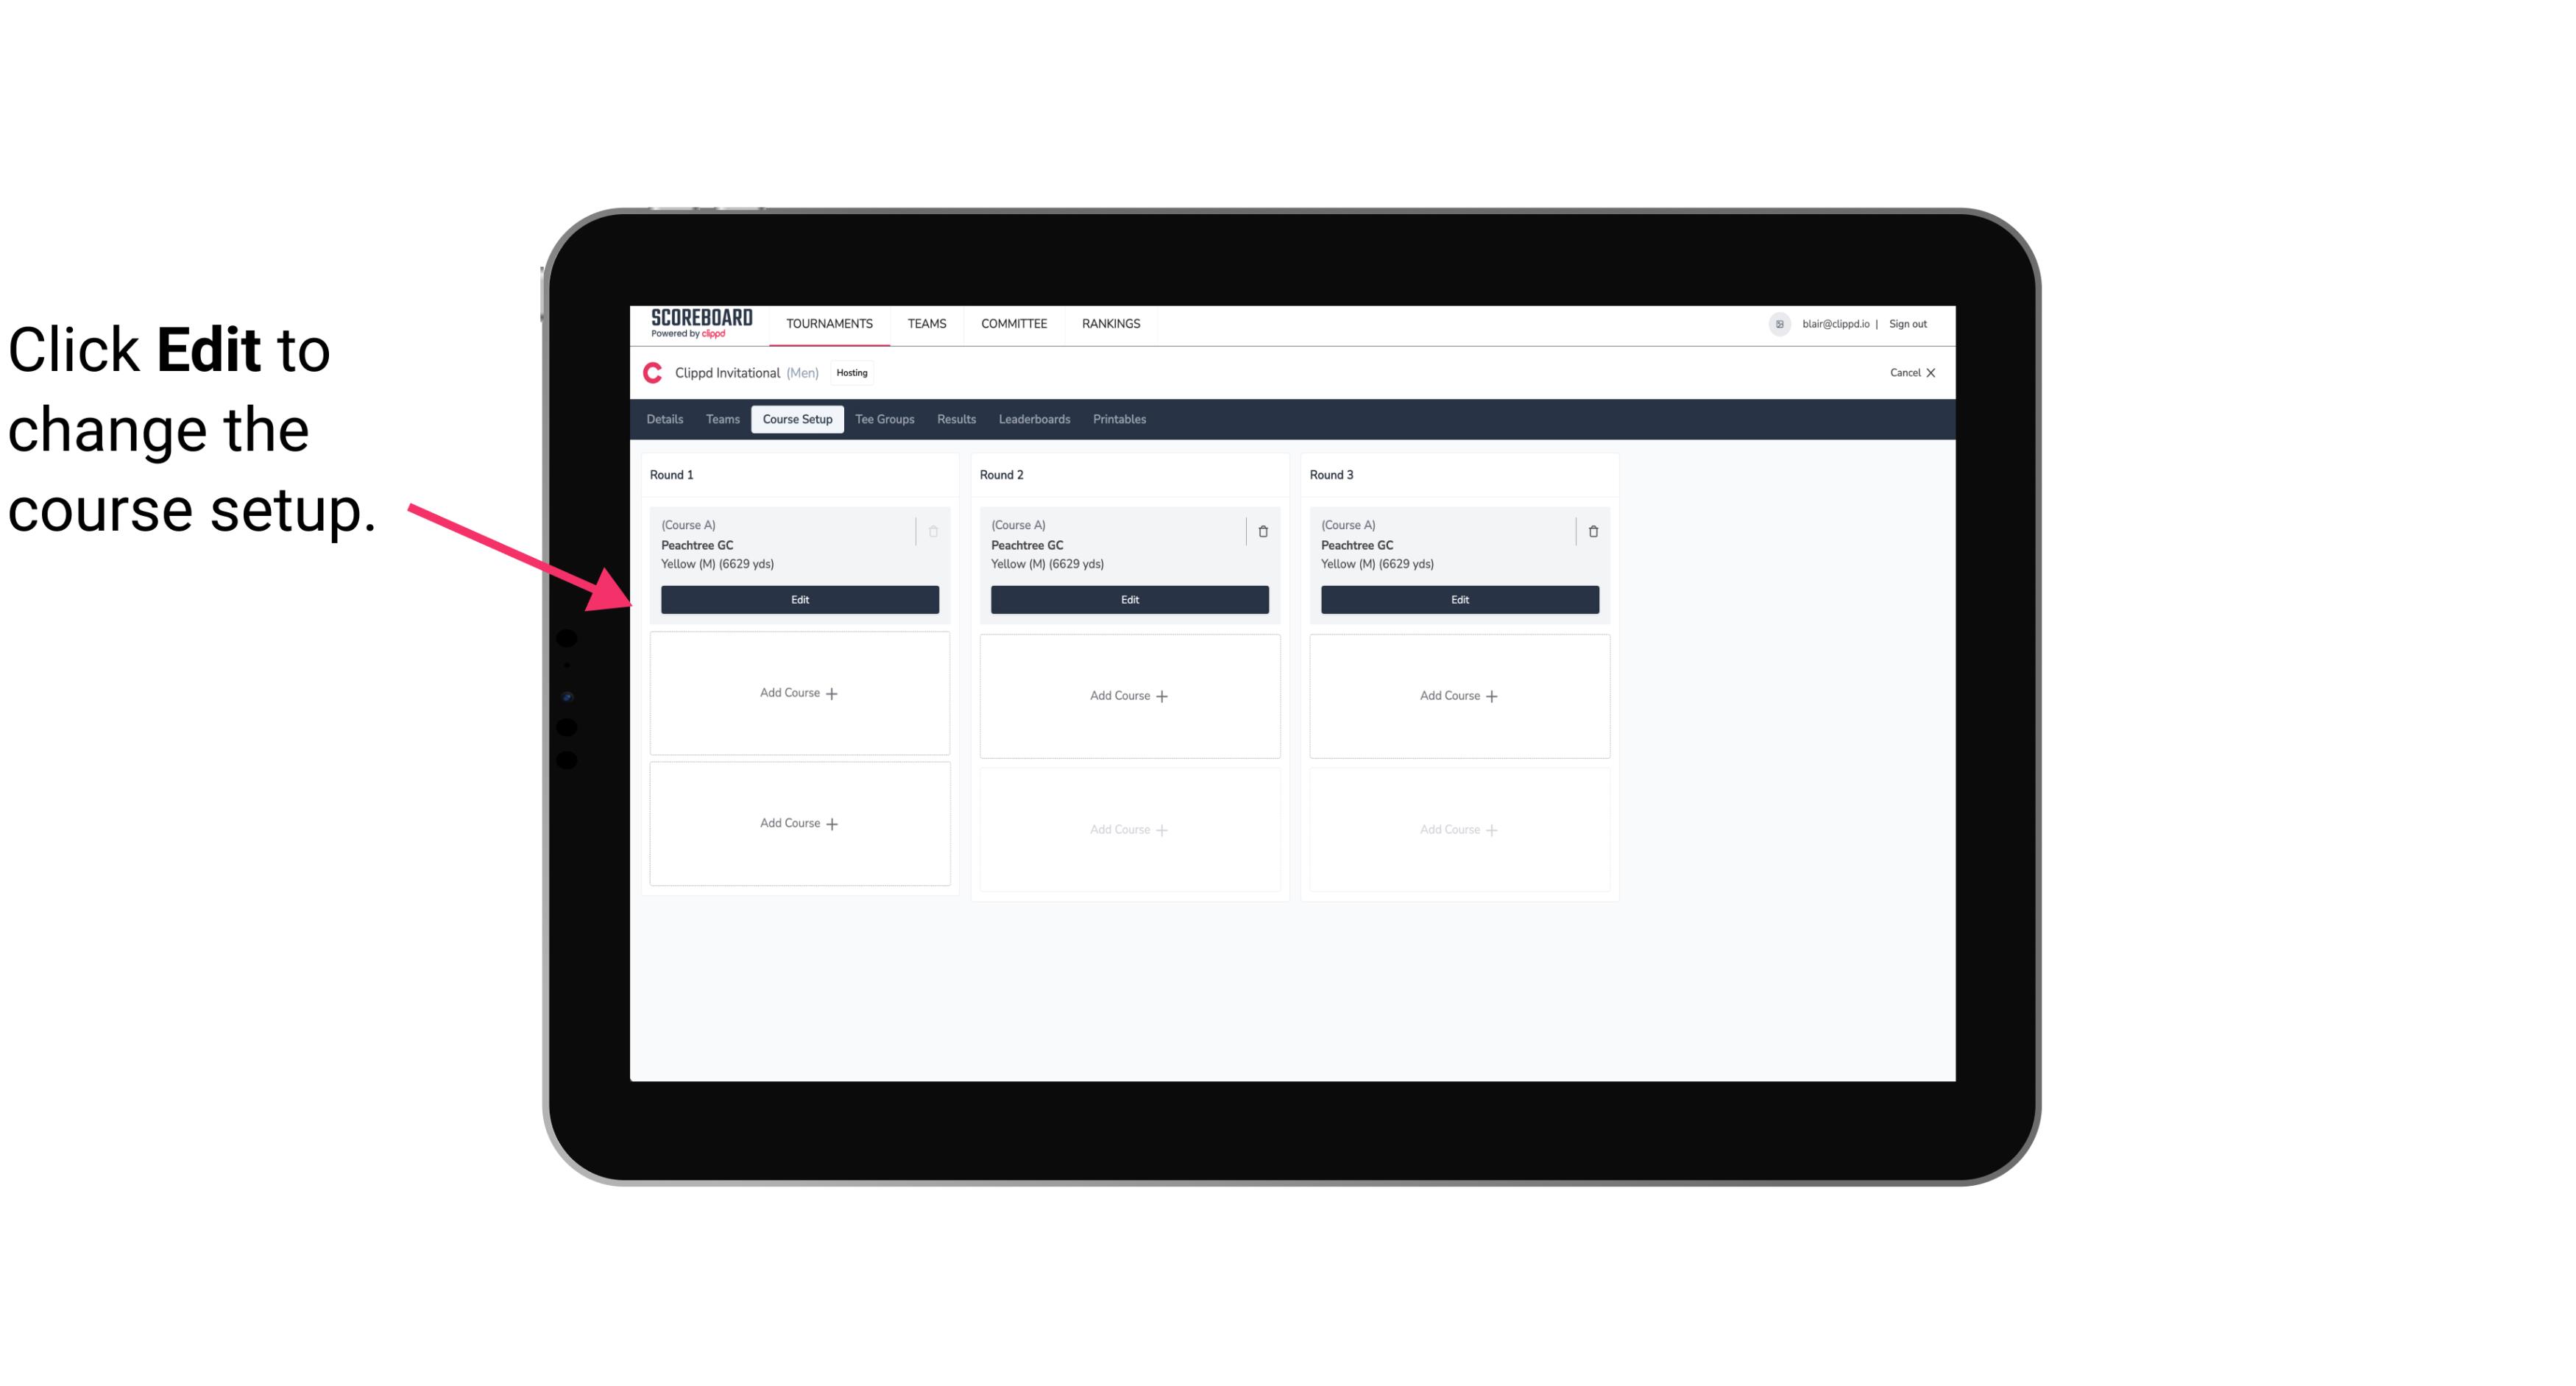Click Add Course in Round 3
The image size is (2576, 1386).
1459,695
